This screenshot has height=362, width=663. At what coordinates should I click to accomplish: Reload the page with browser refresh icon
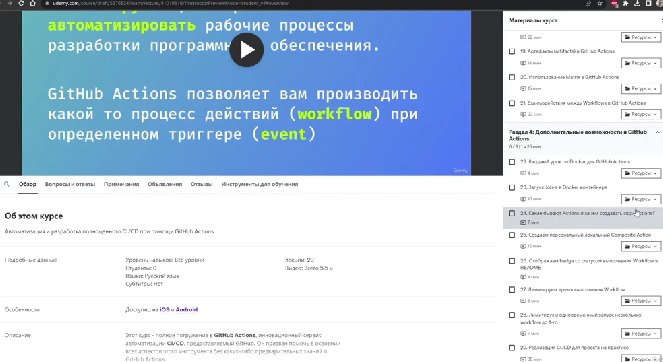pos(21,3)
